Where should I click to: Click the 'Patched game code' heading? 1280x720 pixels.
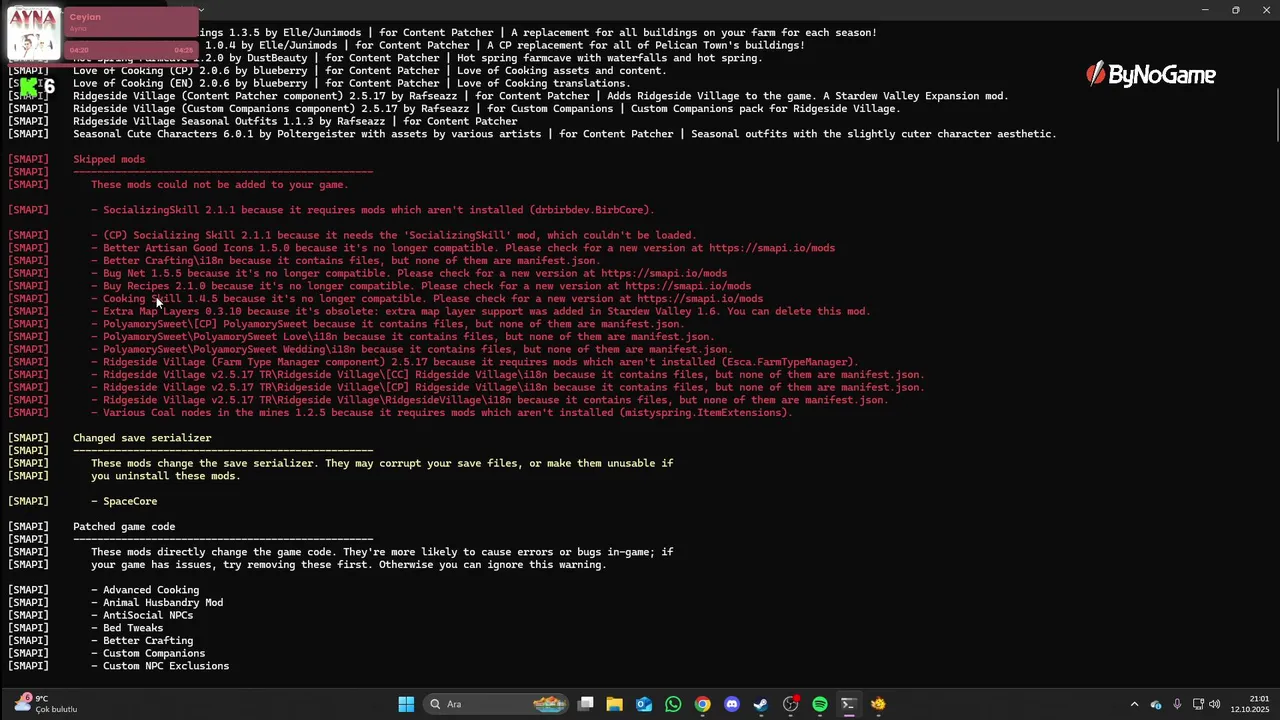point(124,527)
